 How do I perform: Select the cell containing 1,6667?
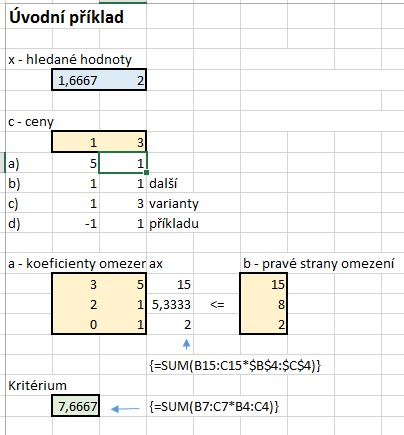point(76,80)
